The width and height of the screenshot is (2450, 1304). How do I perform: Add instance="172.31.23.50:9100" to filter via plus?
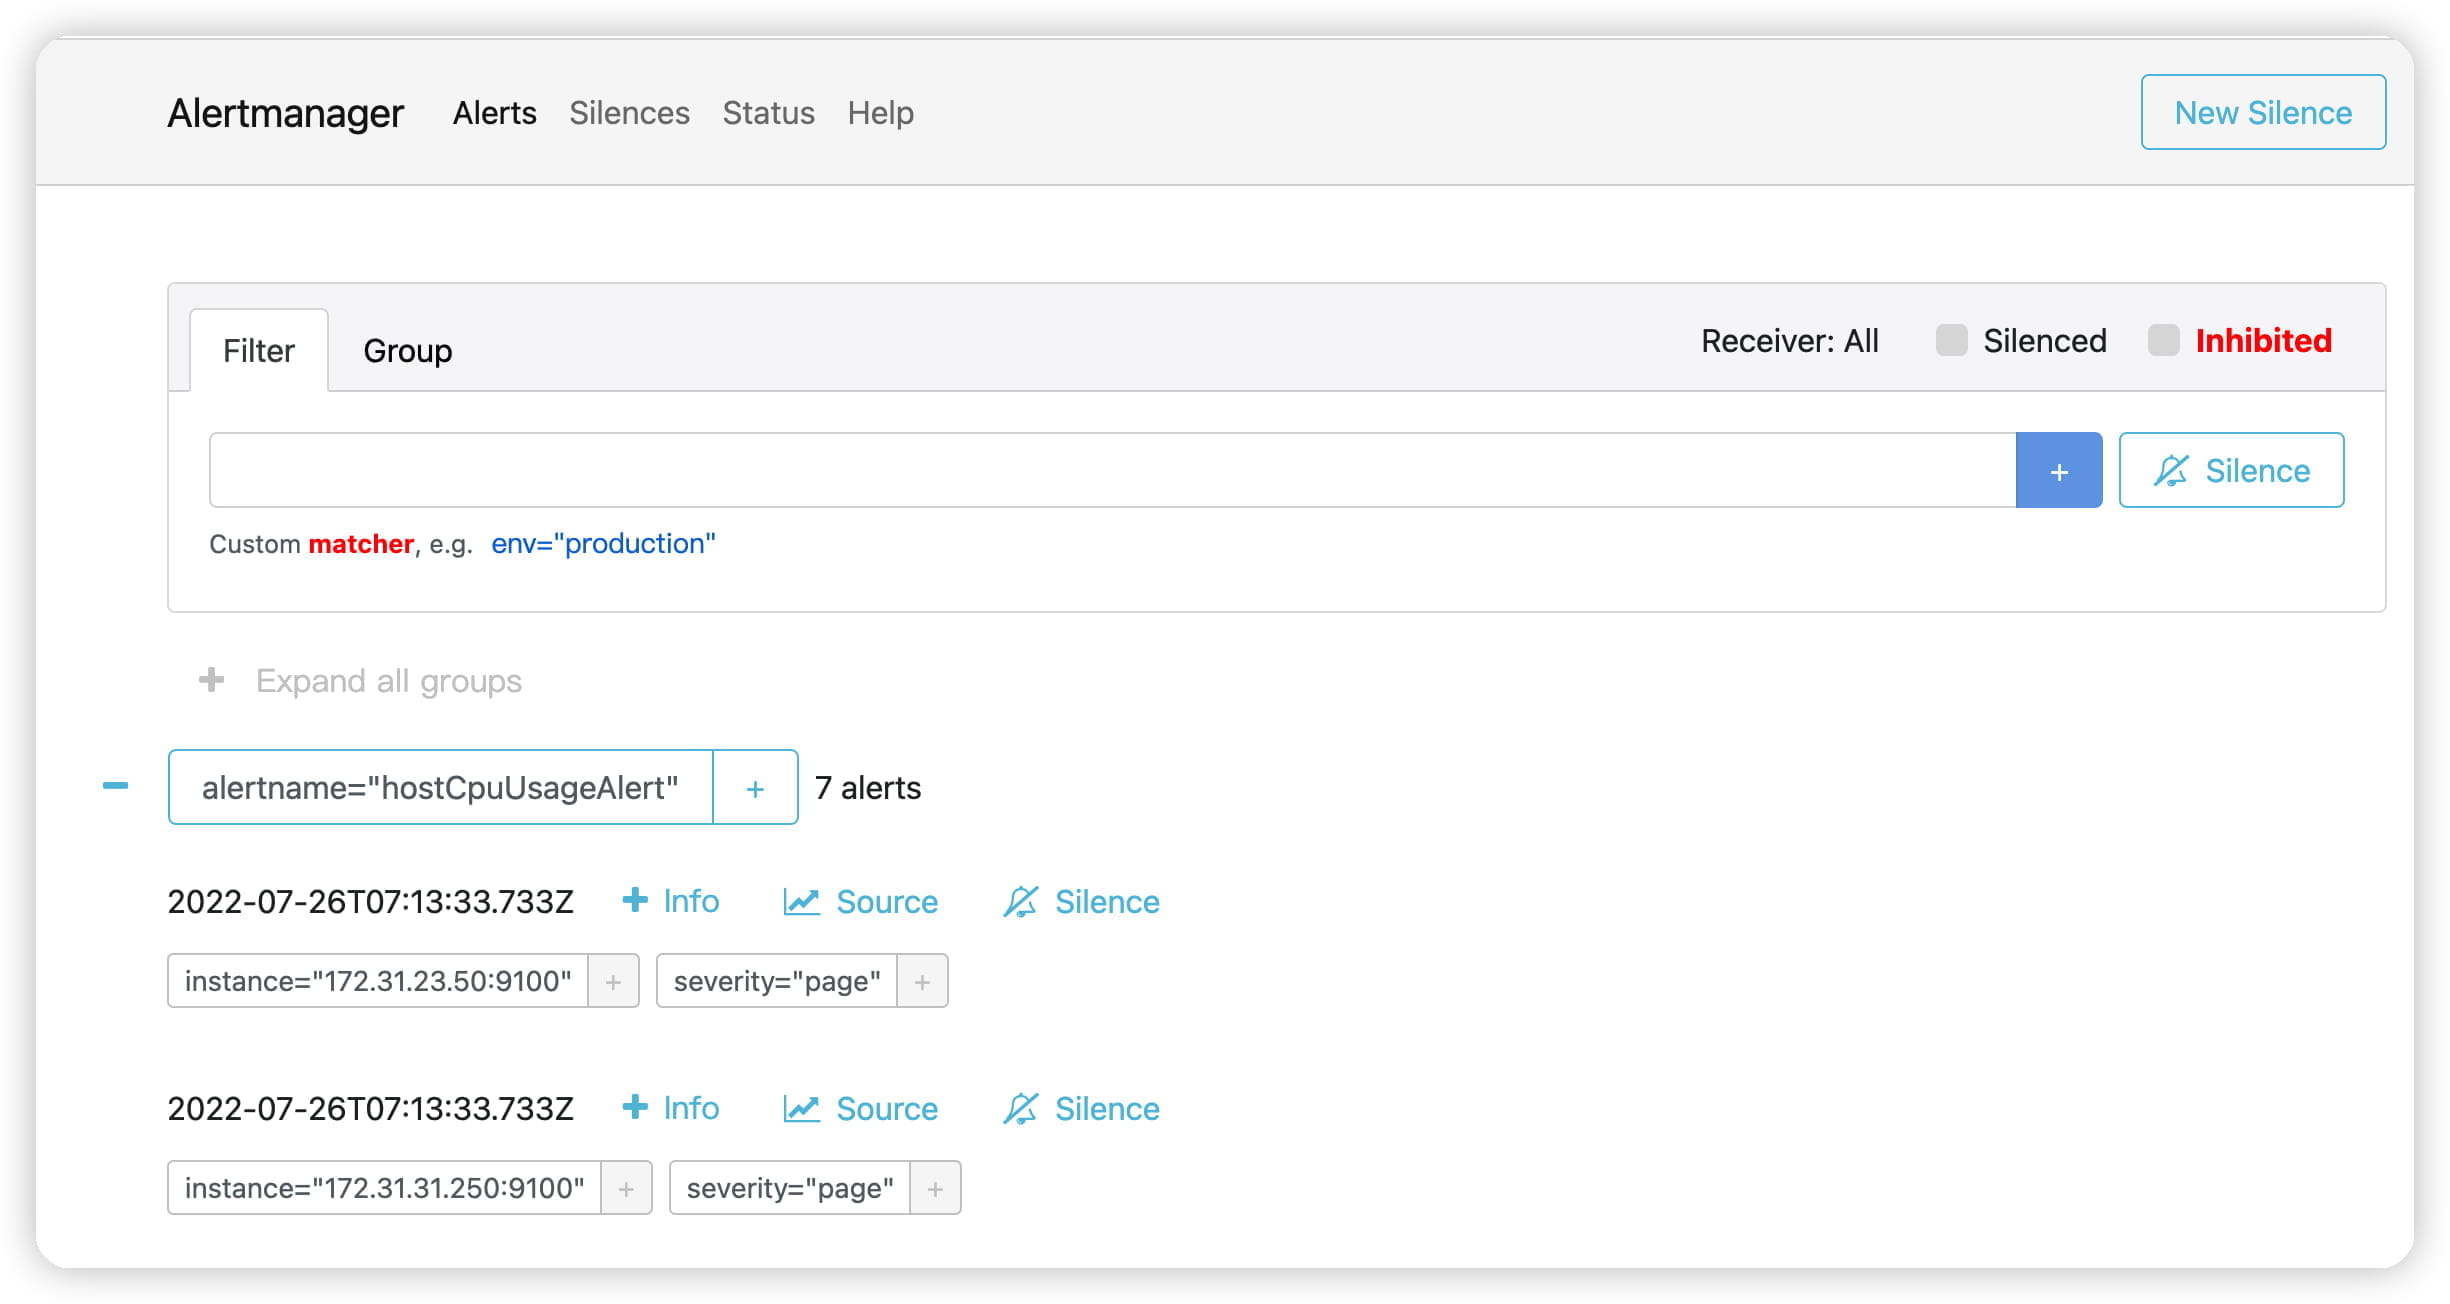pos(613,981)
